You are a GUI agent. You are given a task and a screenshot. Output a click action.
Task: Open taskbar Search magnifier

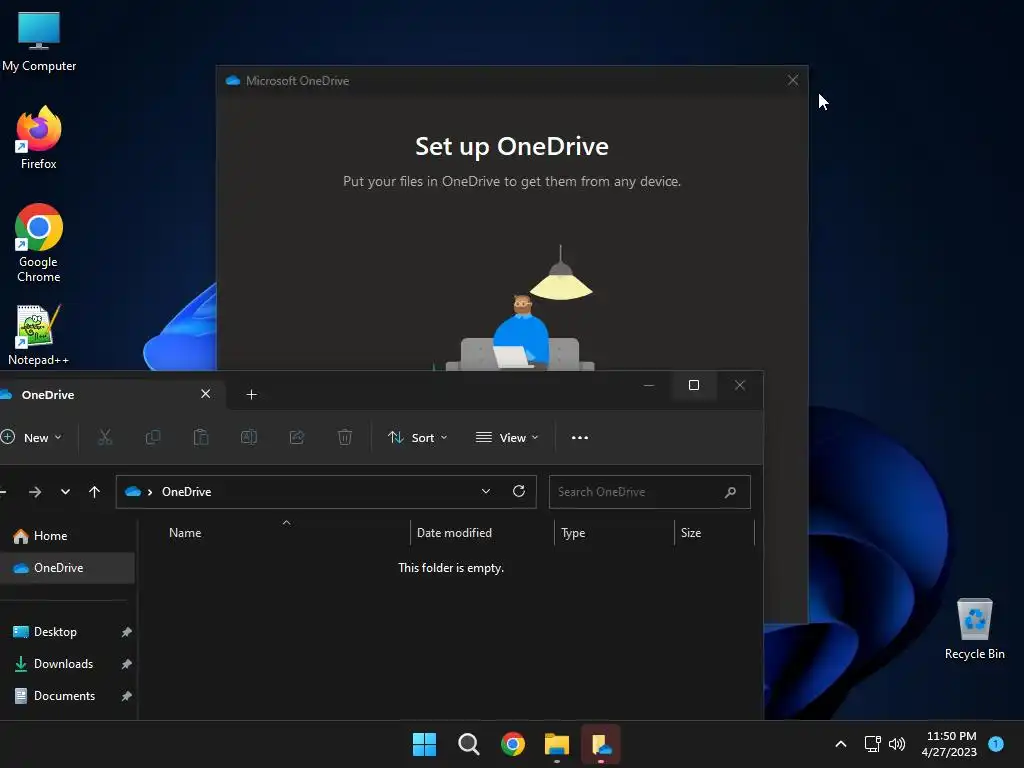tap(469, 744)
